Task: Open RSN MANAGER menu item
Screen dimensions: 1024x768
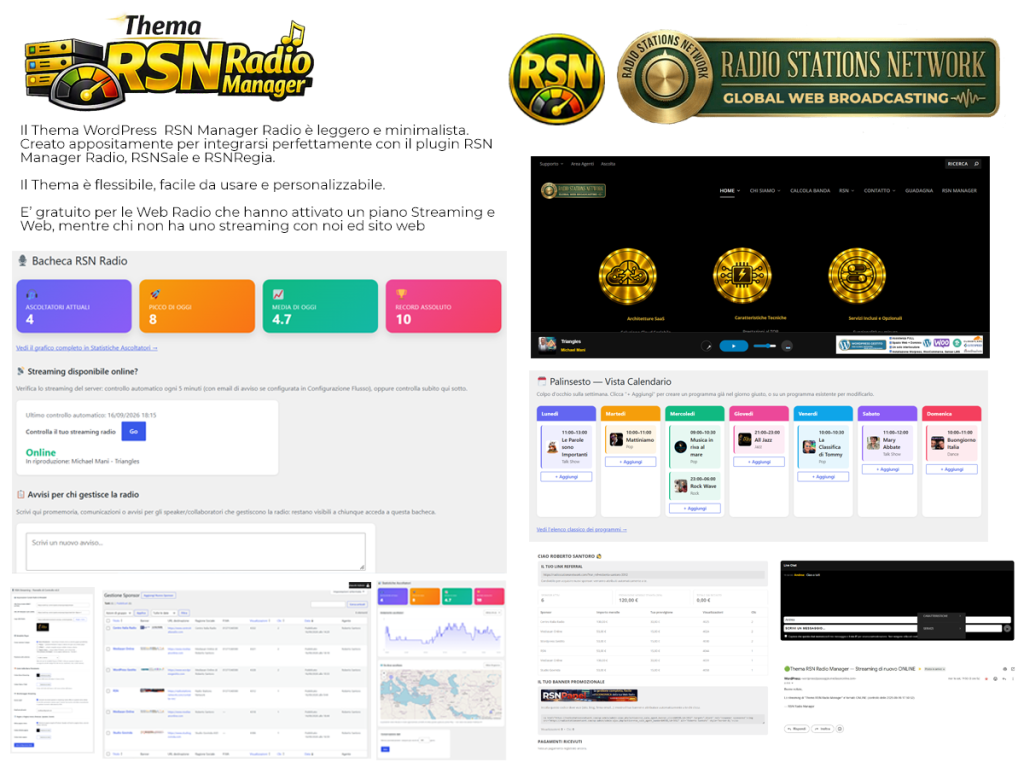Action: tap(959, 191)
